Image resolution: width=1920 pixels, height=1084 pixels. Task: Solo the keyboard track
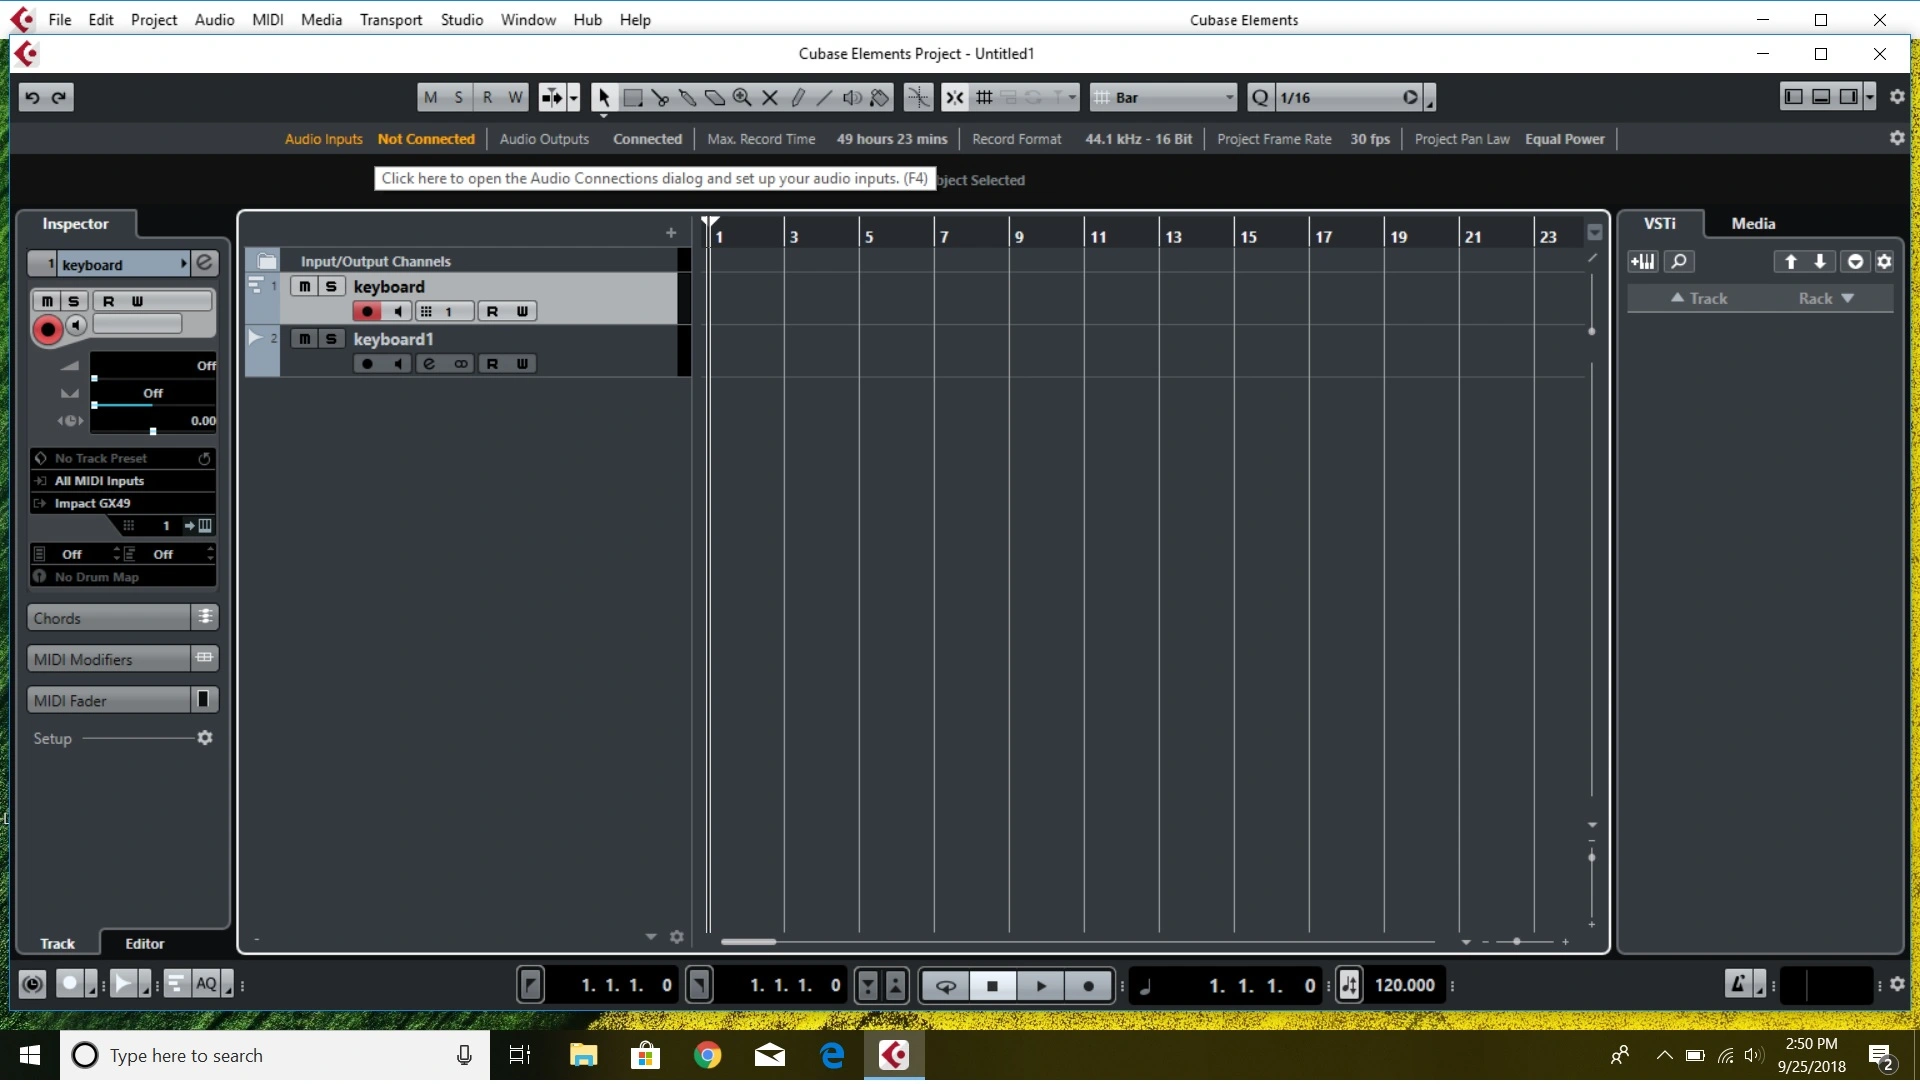pyautogui.click(x=331, y=287)
